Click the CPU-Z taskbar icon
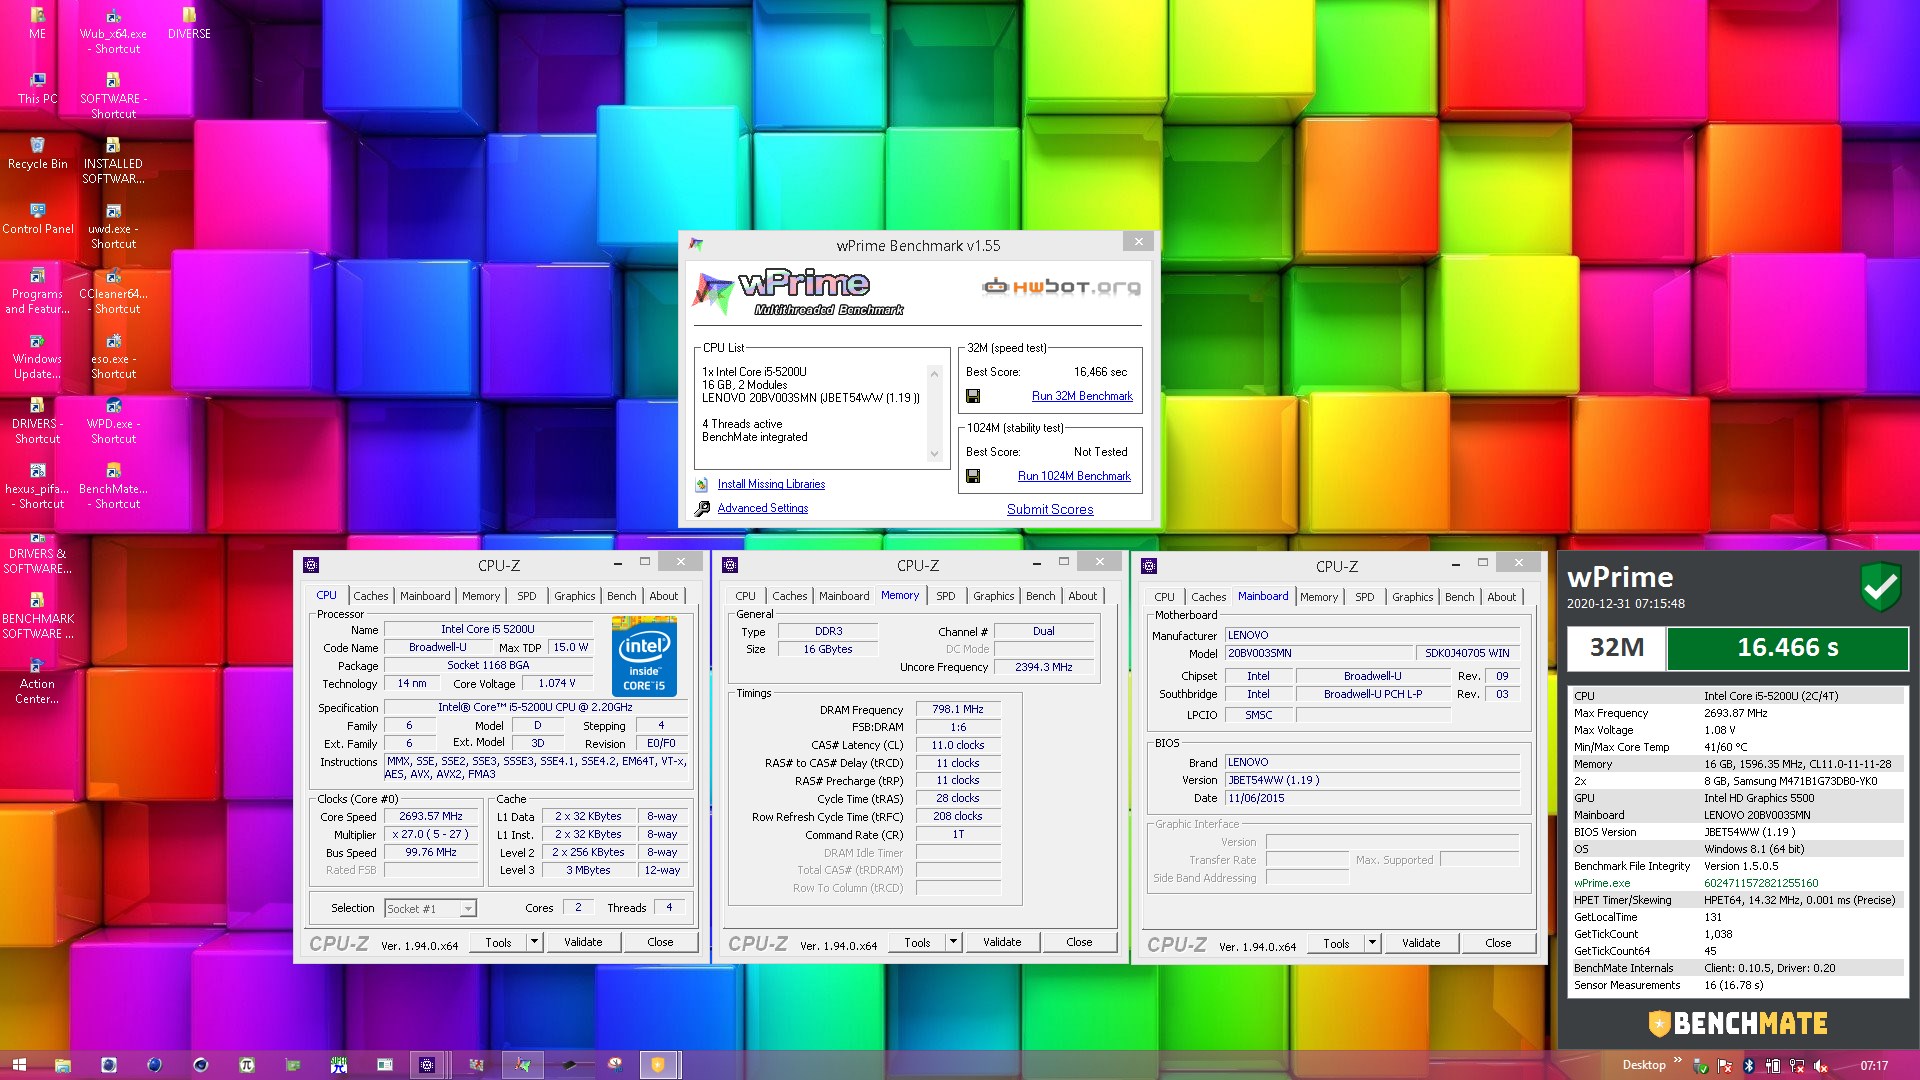 tap(427, 1065)
